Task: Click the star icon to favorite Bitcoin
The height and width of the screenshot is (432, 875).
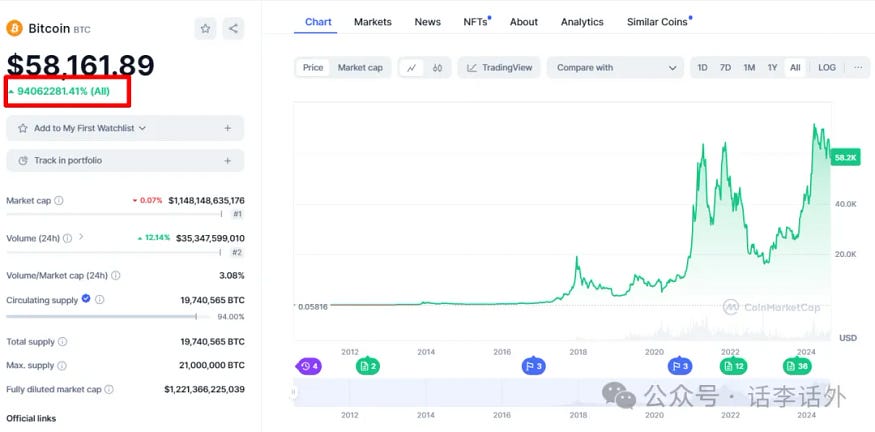Action: click(x=205, y=28)
